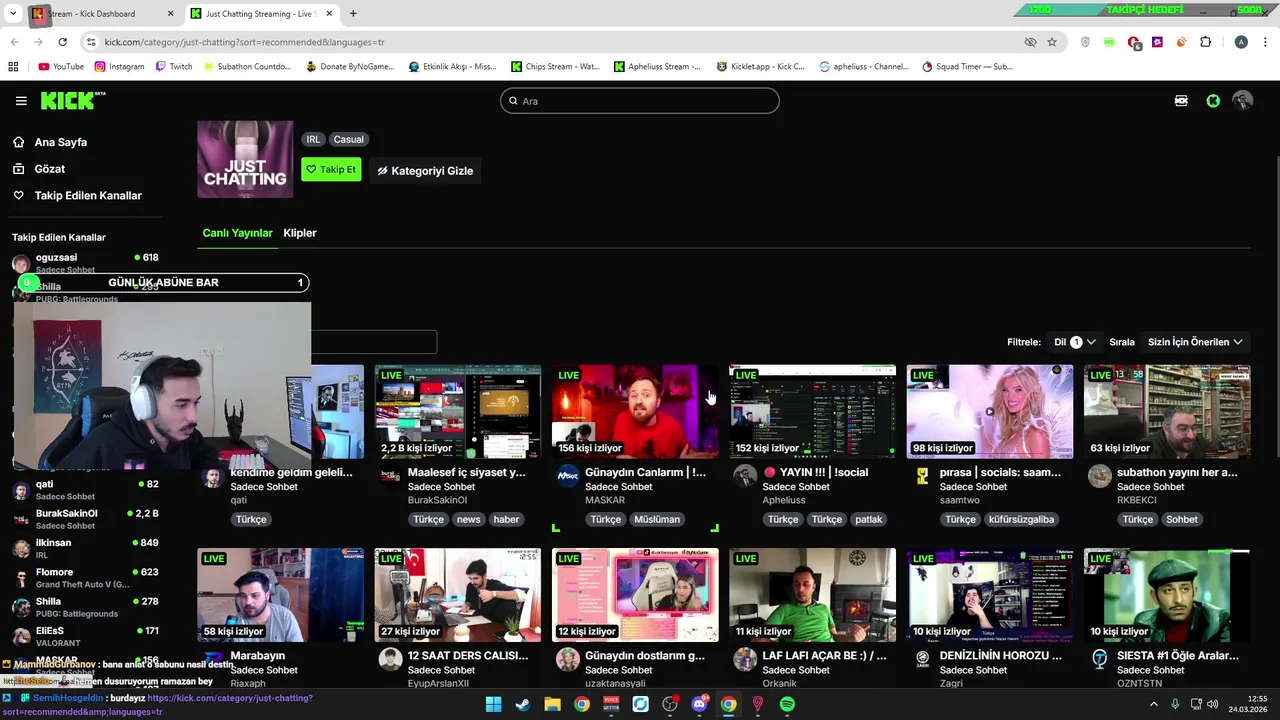This screenshot has height=720, width=1280.
Task: Switch to Canlı Yayınlar tab
Action: click(237, 233)
